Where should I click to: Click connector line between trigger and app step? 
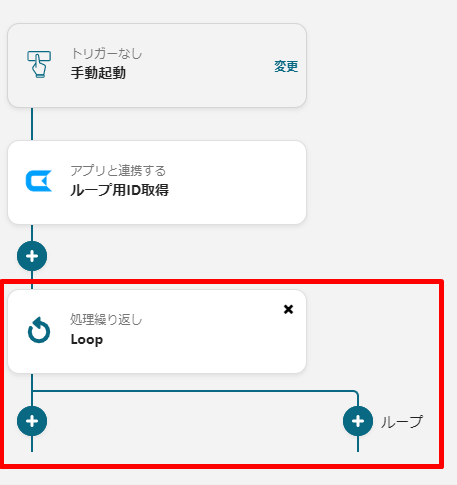[x=32, y=124]
